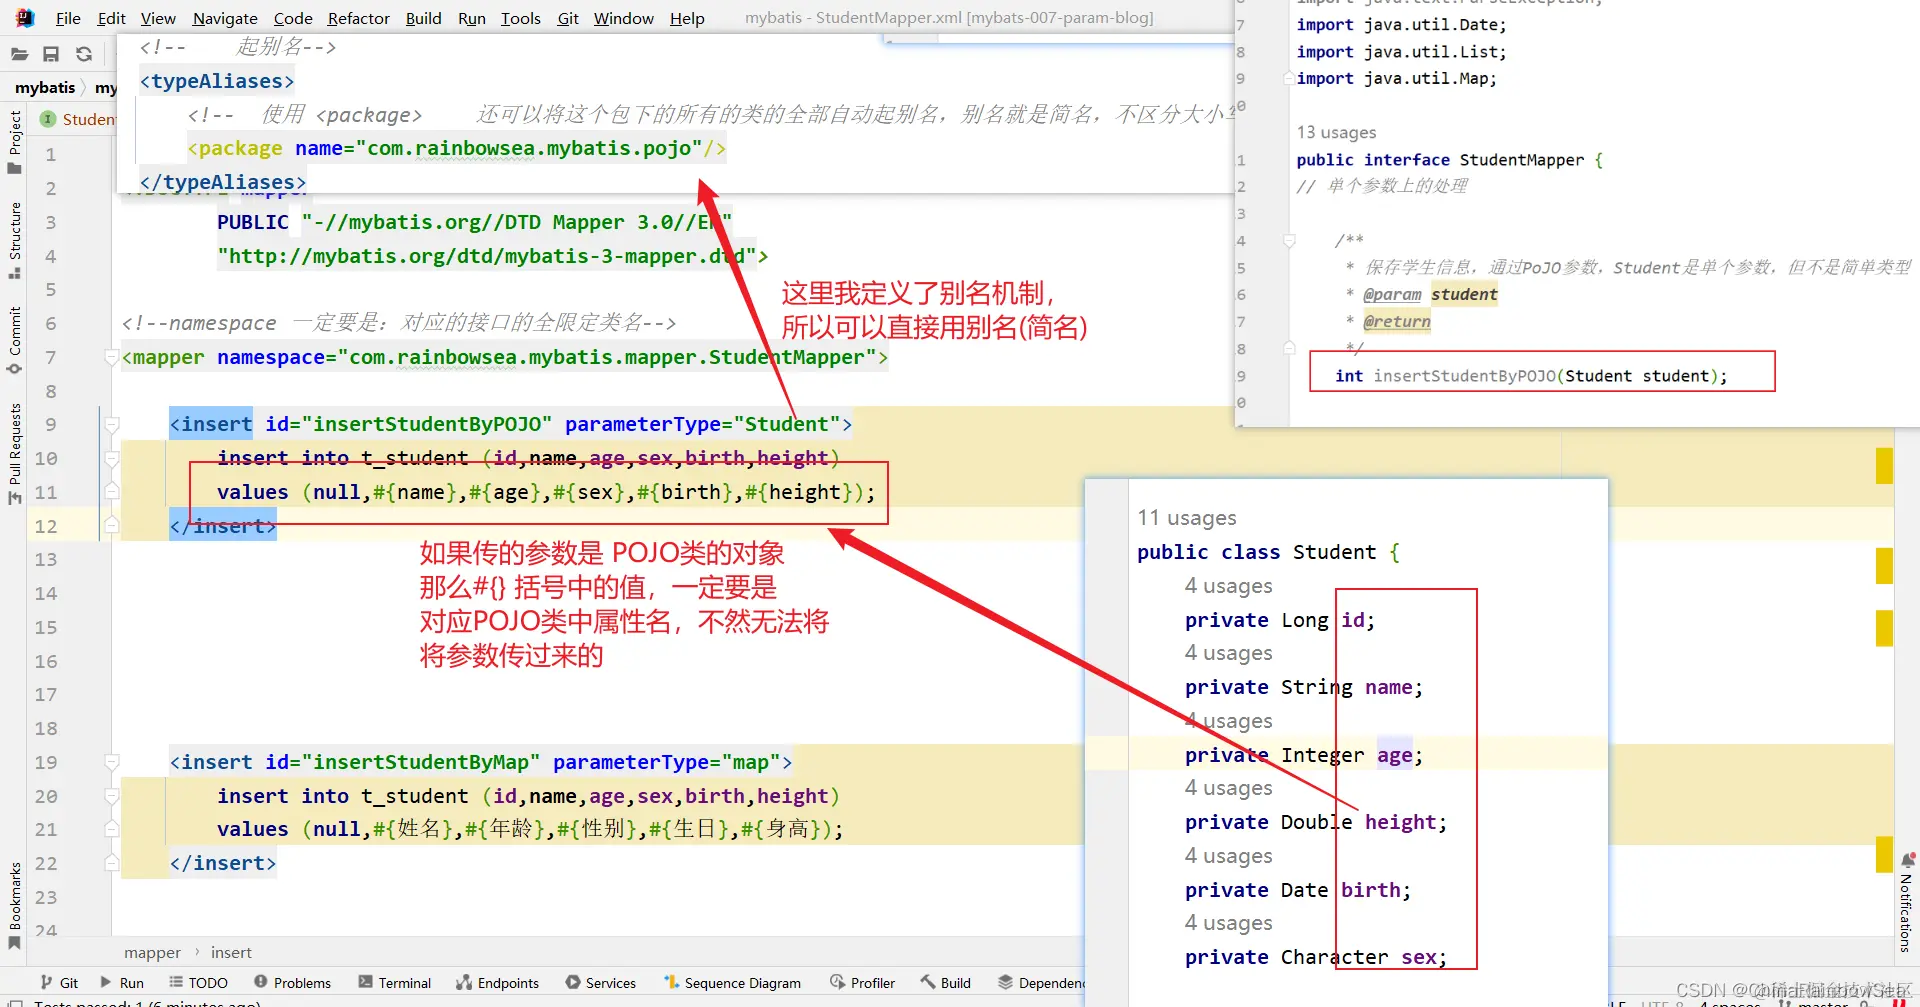Open the Bookmarks tool window
This screenshot has height=1007, width=1920.
14,906
